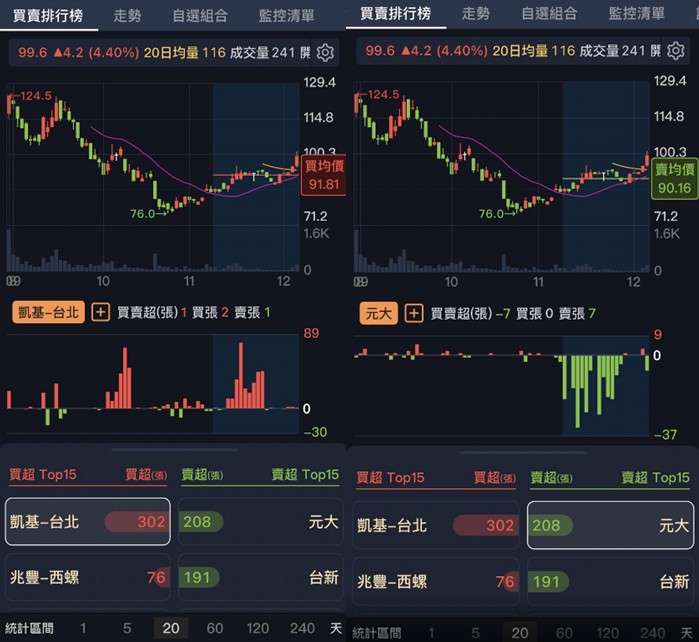Click plus icon beside 凱基-台北 tag
699x642 pixels.
click(x=101, y=312)
